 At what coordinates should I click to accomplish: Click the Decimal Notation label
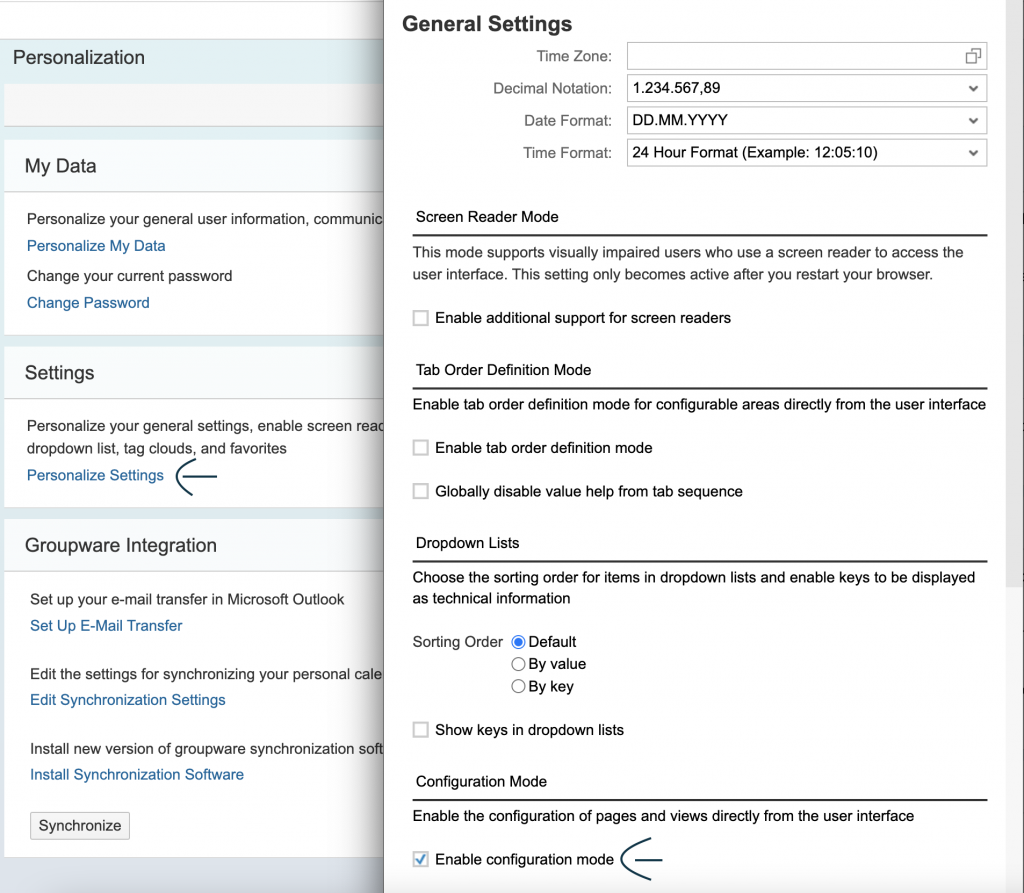(552, 88)
